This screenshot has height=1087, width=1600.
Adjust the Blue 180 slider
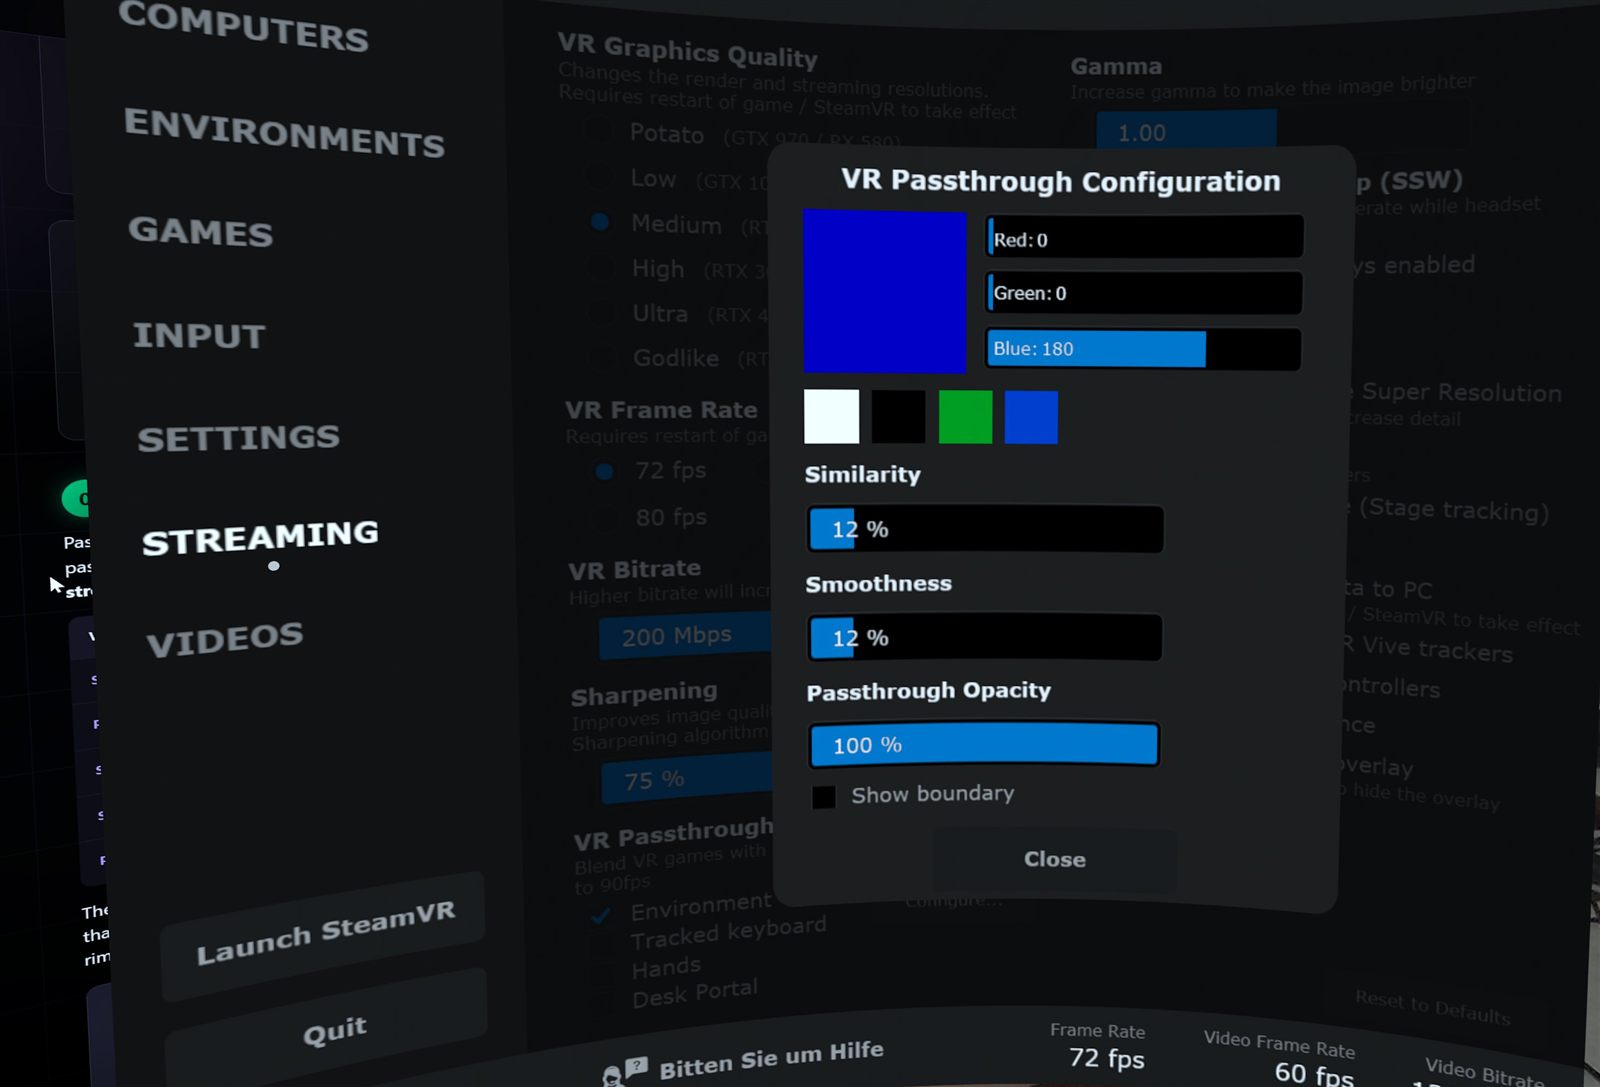pyautogui.click(x=1143, y=349)
